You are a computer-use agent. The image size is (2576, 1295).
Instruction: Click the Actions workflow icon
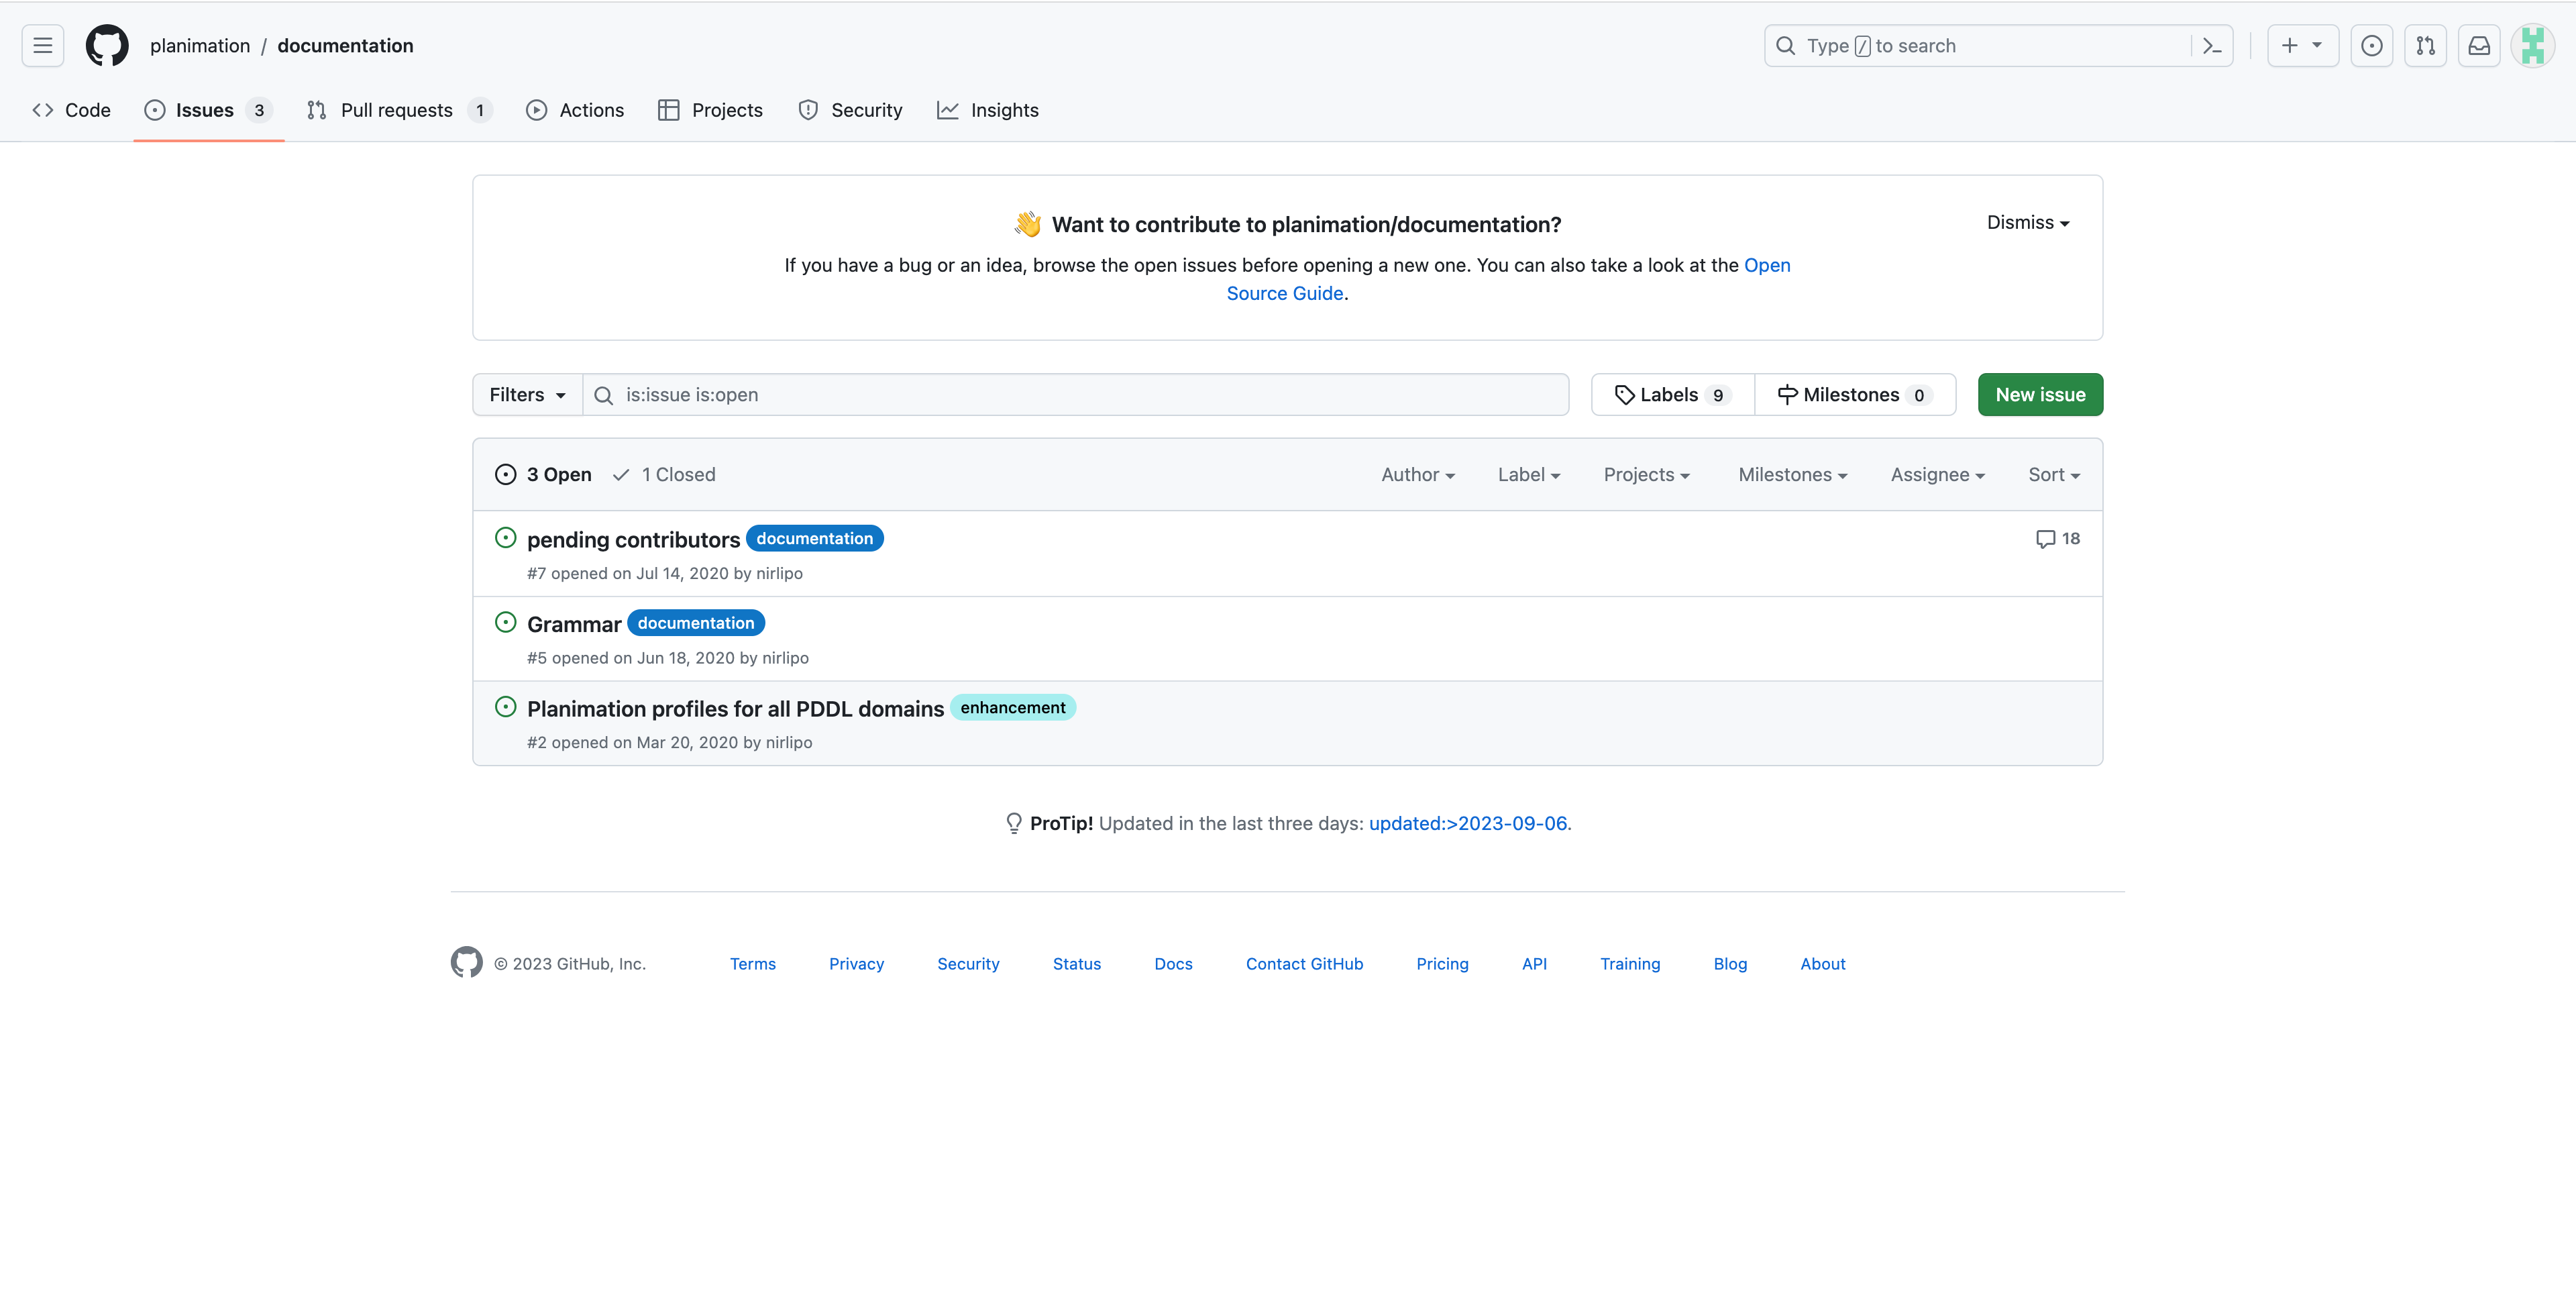(x=538, y=111)
